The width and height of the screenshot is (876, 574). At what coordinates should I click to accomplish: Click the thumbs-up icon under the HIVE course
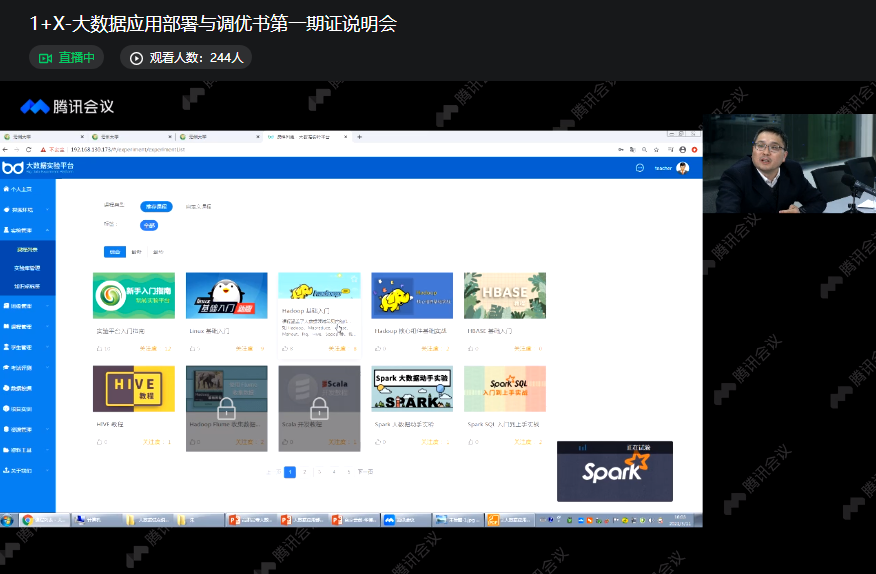click(x=96, y=441)
